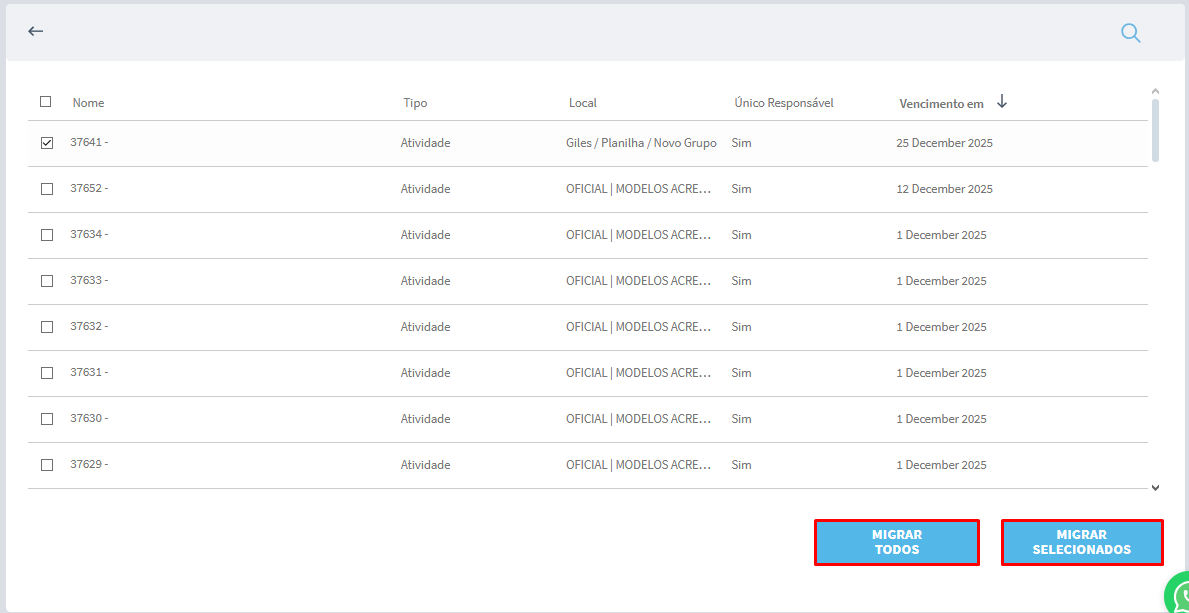Viewport: 1189px width, 613px height.
Task: Tick the checkbox for row 37629
Action: pyautogui.click(x=47, y=465)
